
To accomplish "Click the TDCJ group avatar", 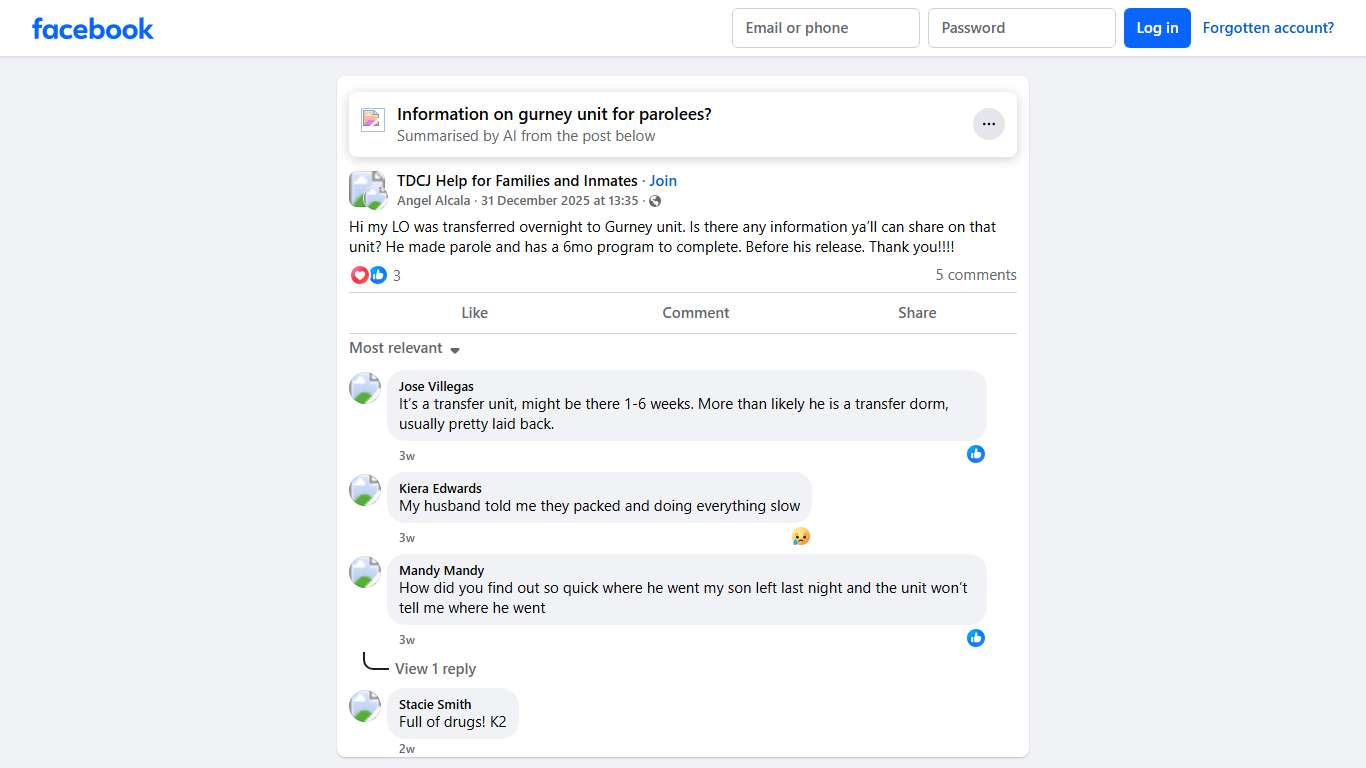I will pos(367,189).
